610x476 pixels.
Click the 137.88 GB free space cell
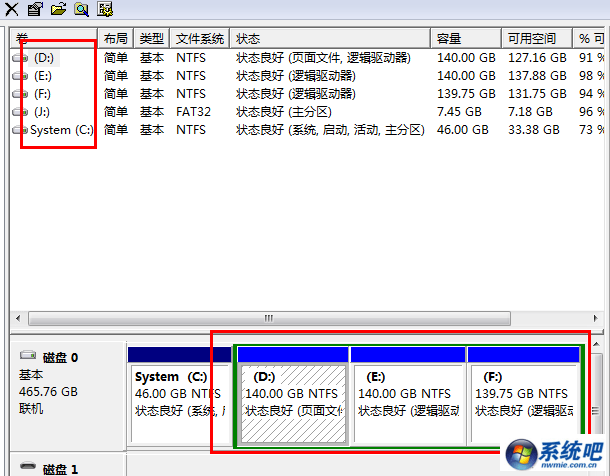(537, 76)
